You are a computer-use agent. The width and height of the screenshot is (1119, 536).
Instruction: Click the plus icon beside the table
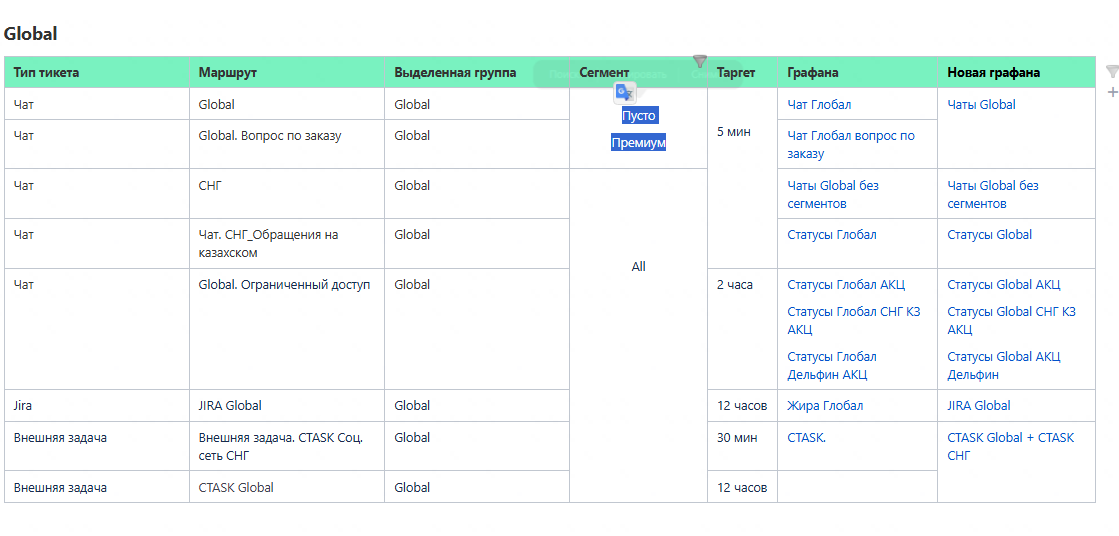click(x=1112, y=91)
